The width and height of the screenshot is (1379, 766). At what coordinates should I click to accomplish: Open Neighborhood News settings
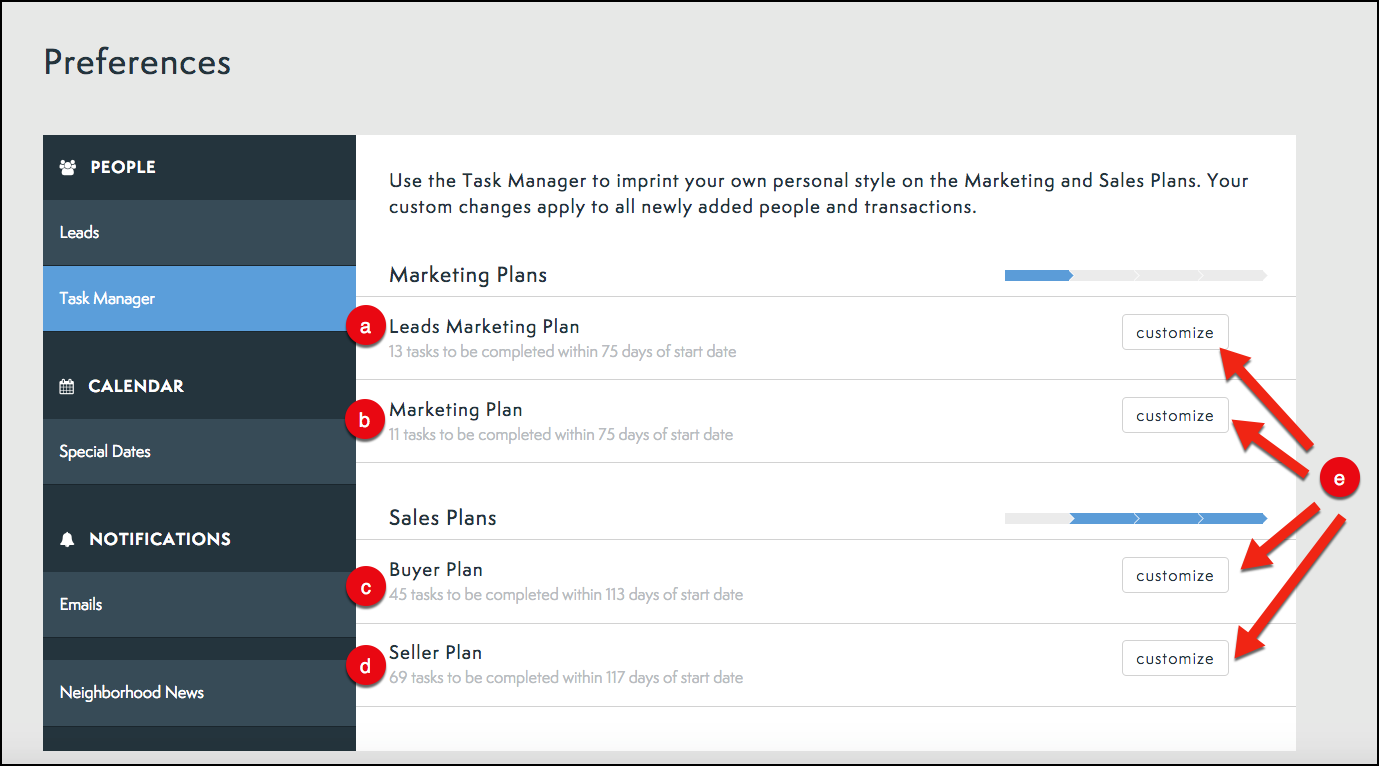pyautogui.click(x=131, y=693)
